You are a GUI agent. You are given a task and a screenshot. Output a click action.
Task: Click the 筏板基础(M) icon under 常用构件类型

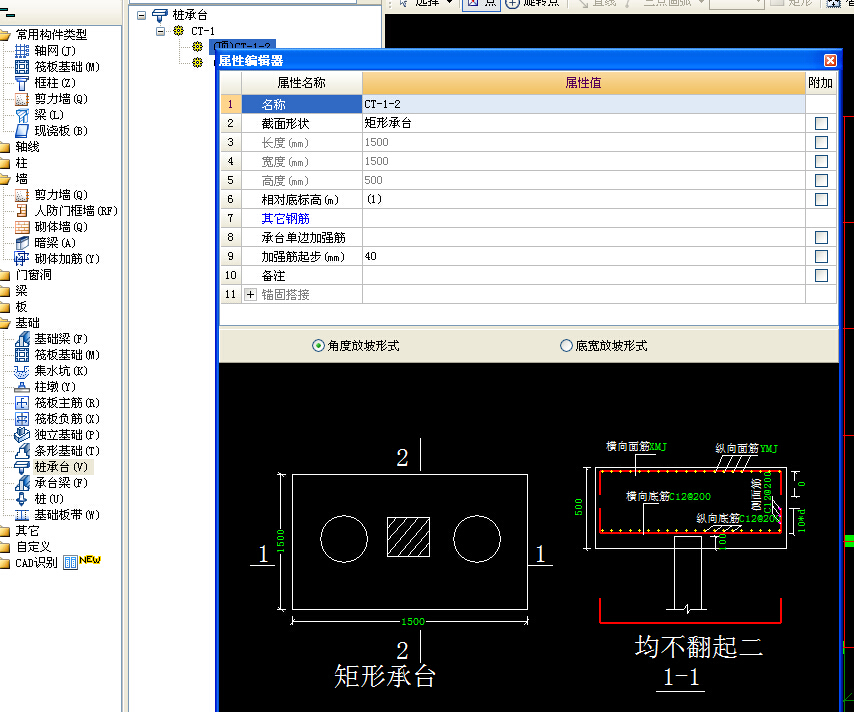pos(22,67)
